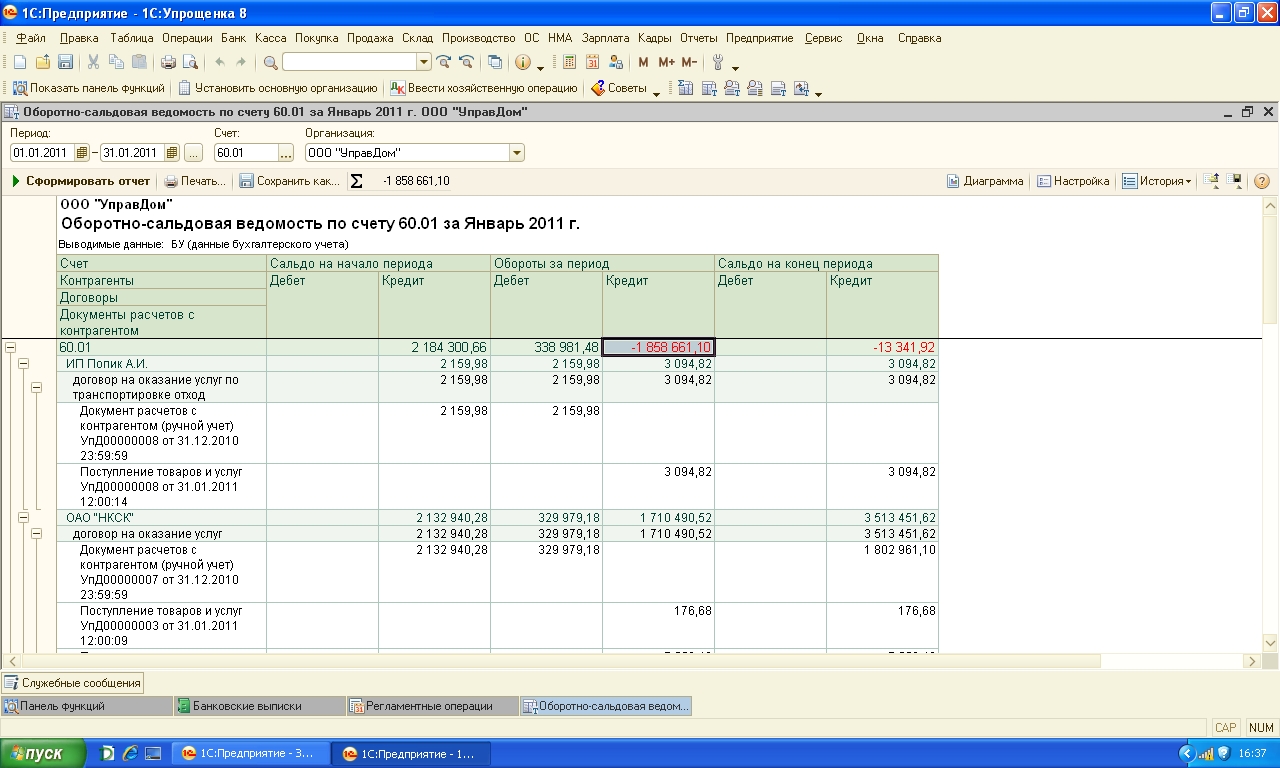
Task: Click the horizontal scrollbar right arrow
Action: point(1252,661)
